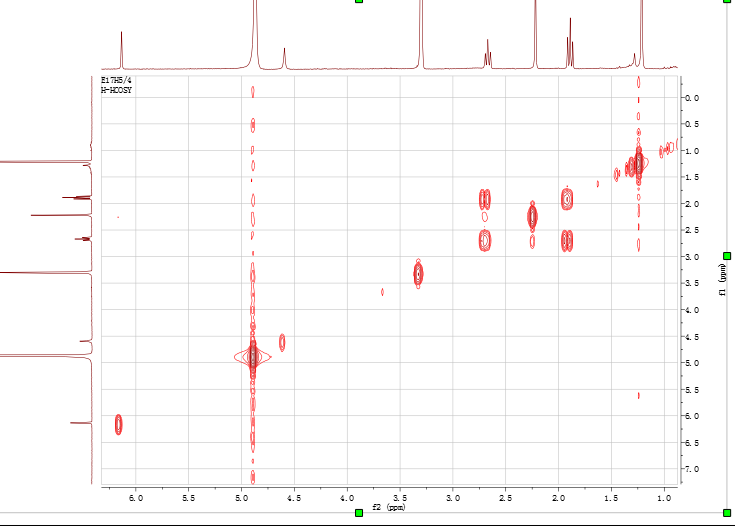This screenshot has width=735, height=526.
Task: Click the 0.0 tick on the f1 axis
Action: pos(692,98)
